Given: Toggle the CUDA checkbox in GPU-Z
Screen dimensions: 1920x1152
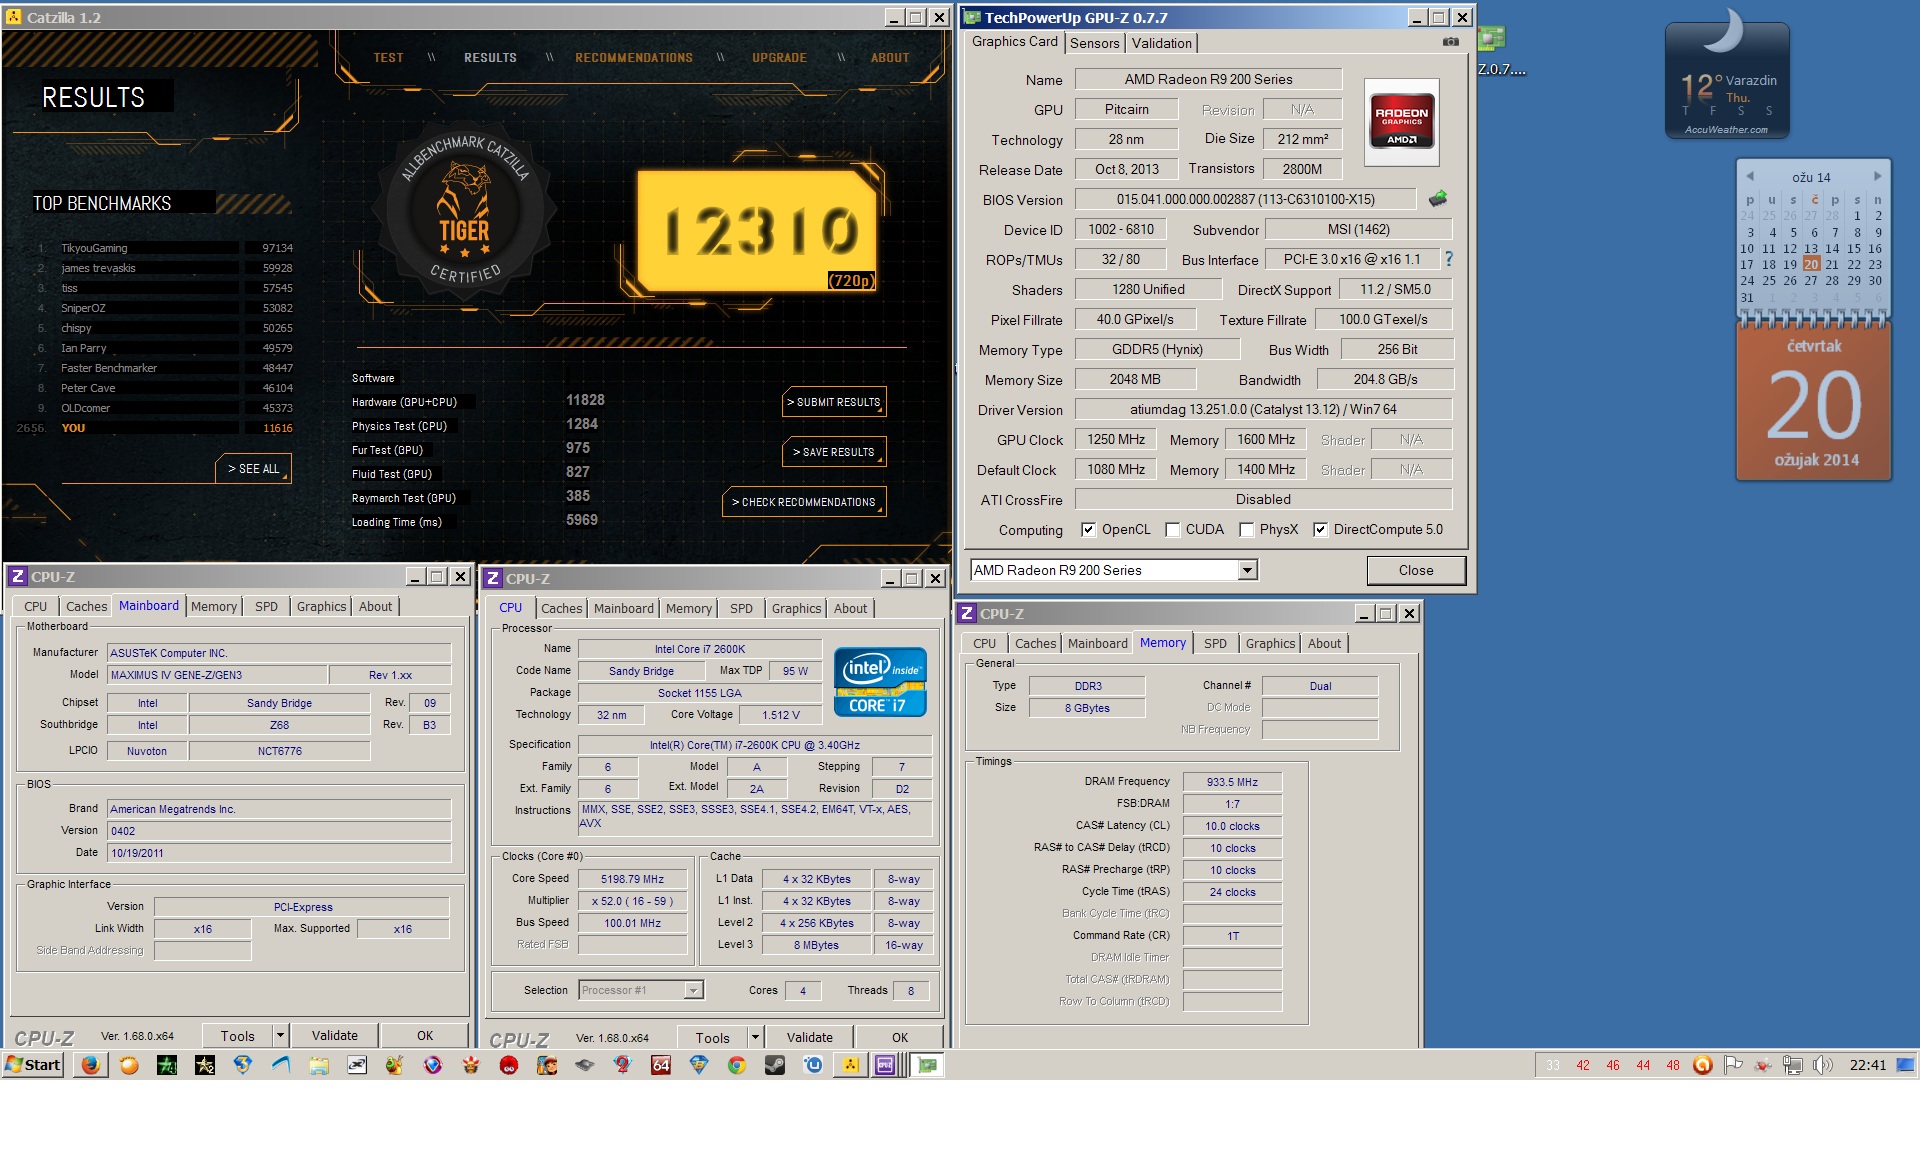Looking at the screenshot, I should click(x=1172, y=530).
